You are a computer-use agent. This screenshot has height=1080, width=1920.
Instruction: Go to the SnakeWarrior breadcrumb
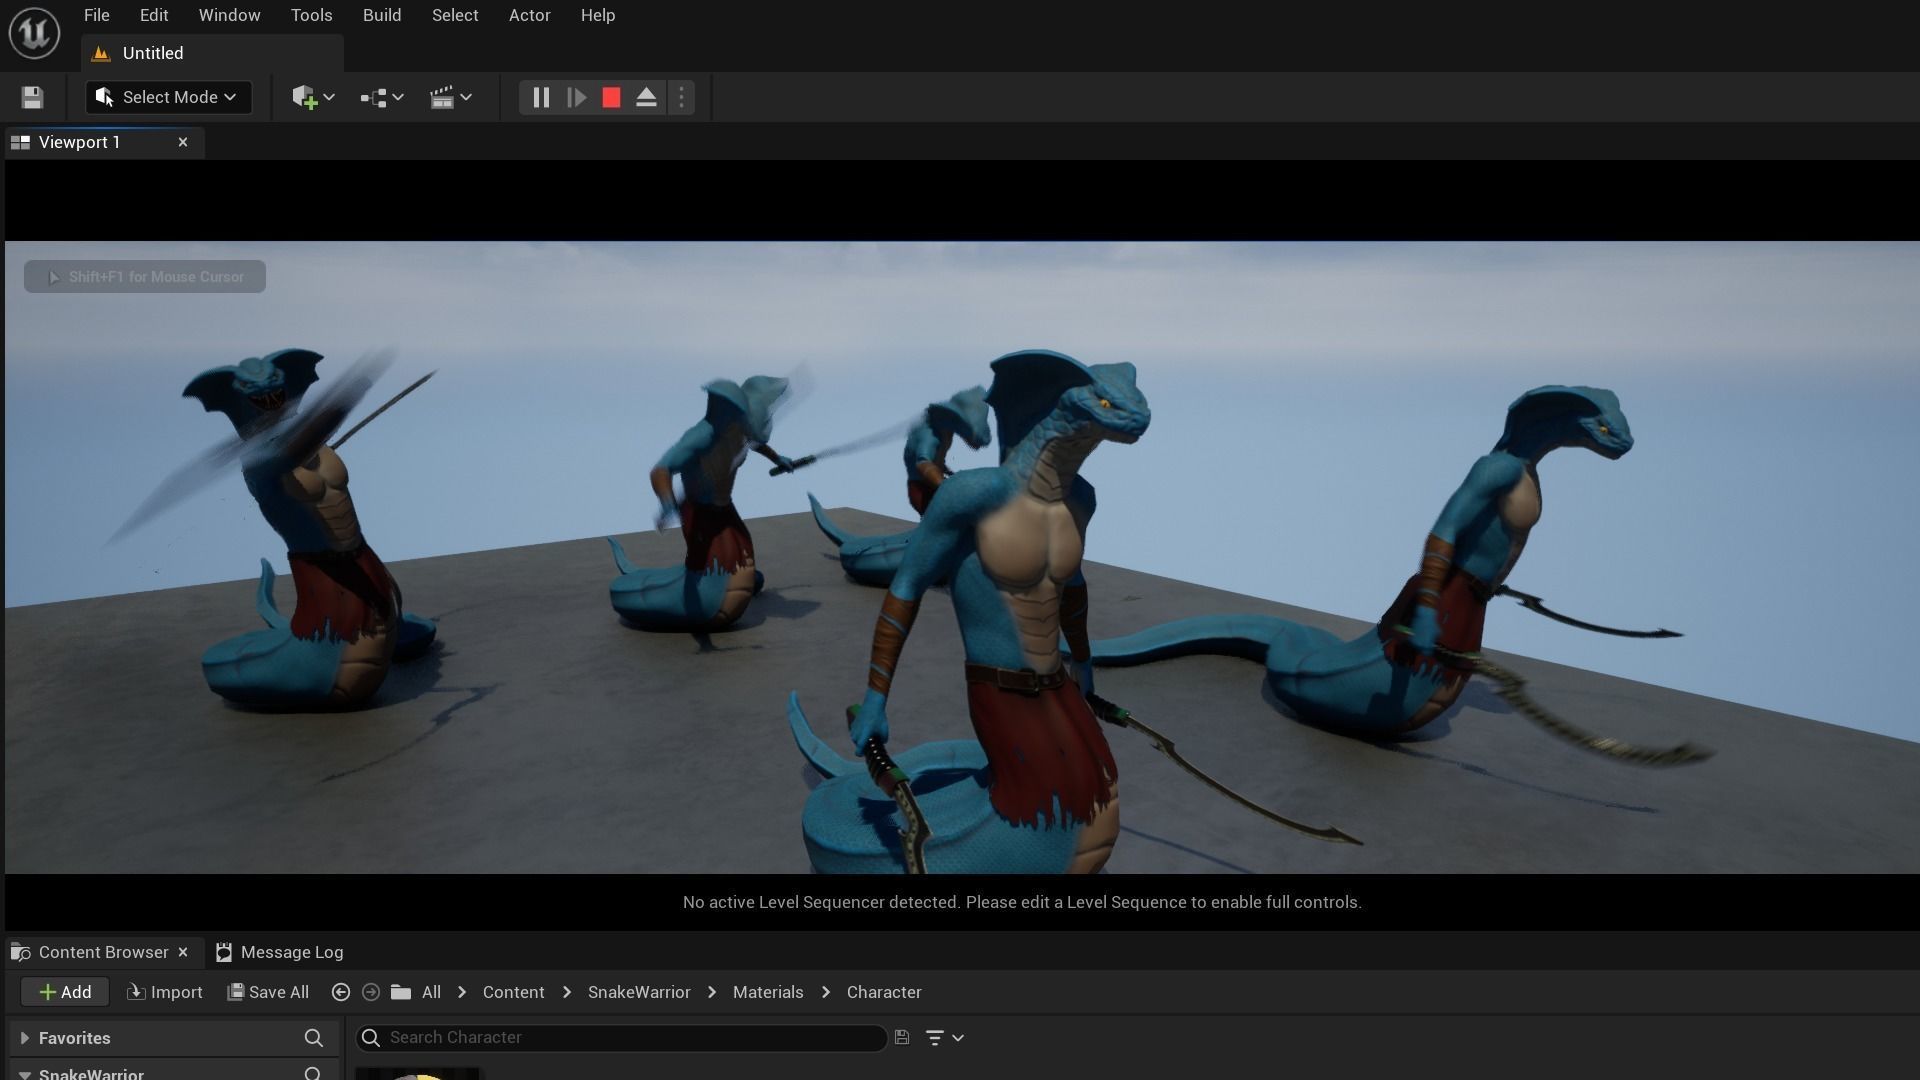tap(639, 992)
